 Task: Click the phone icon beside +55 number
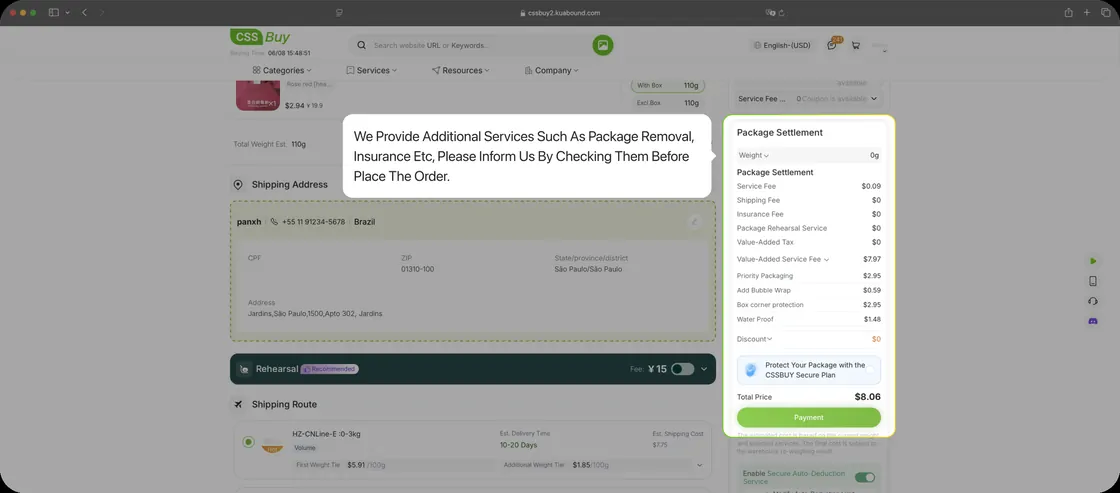pyautogui.click(x=274, y=221)
